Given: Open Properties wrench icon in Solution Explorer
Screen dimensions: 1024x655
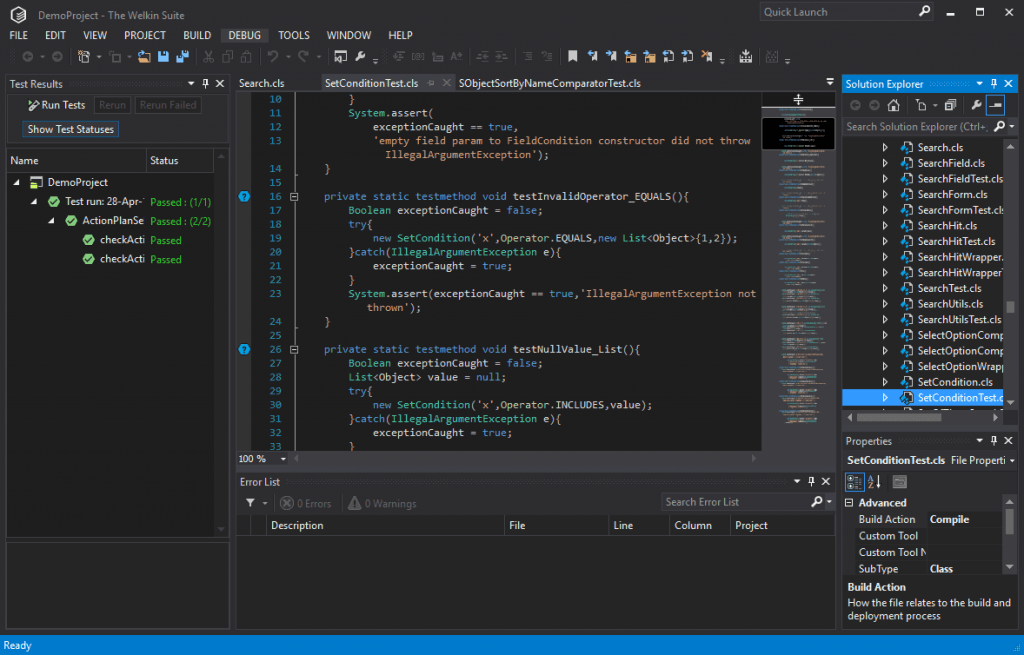Looking at the screenshot, I should 976,105.
